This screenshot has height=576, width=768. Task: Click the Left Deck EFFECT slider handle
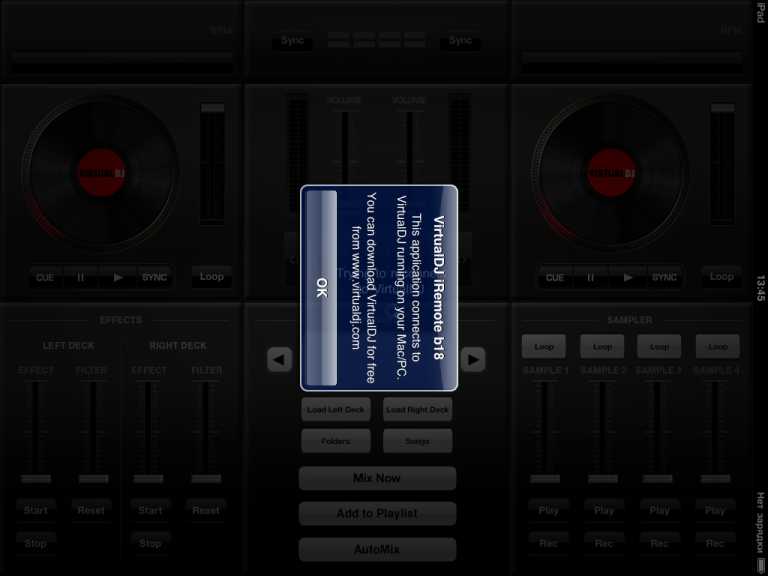[36, 479]
